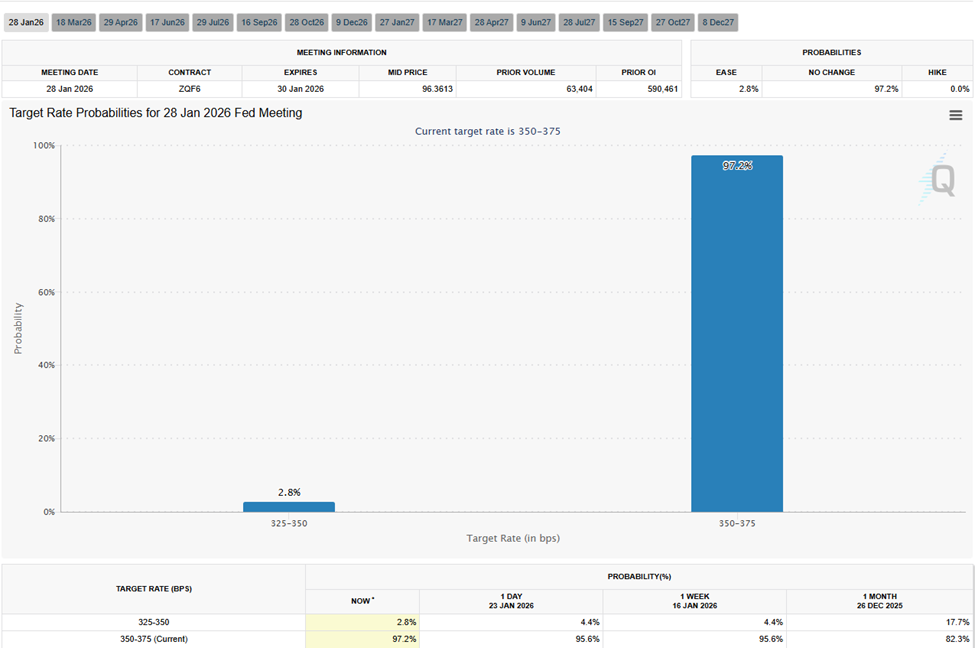This screenshot has height=648, width=975.
Task: Open the 15 Sep27 meeting tab
Action: point(625,21)
